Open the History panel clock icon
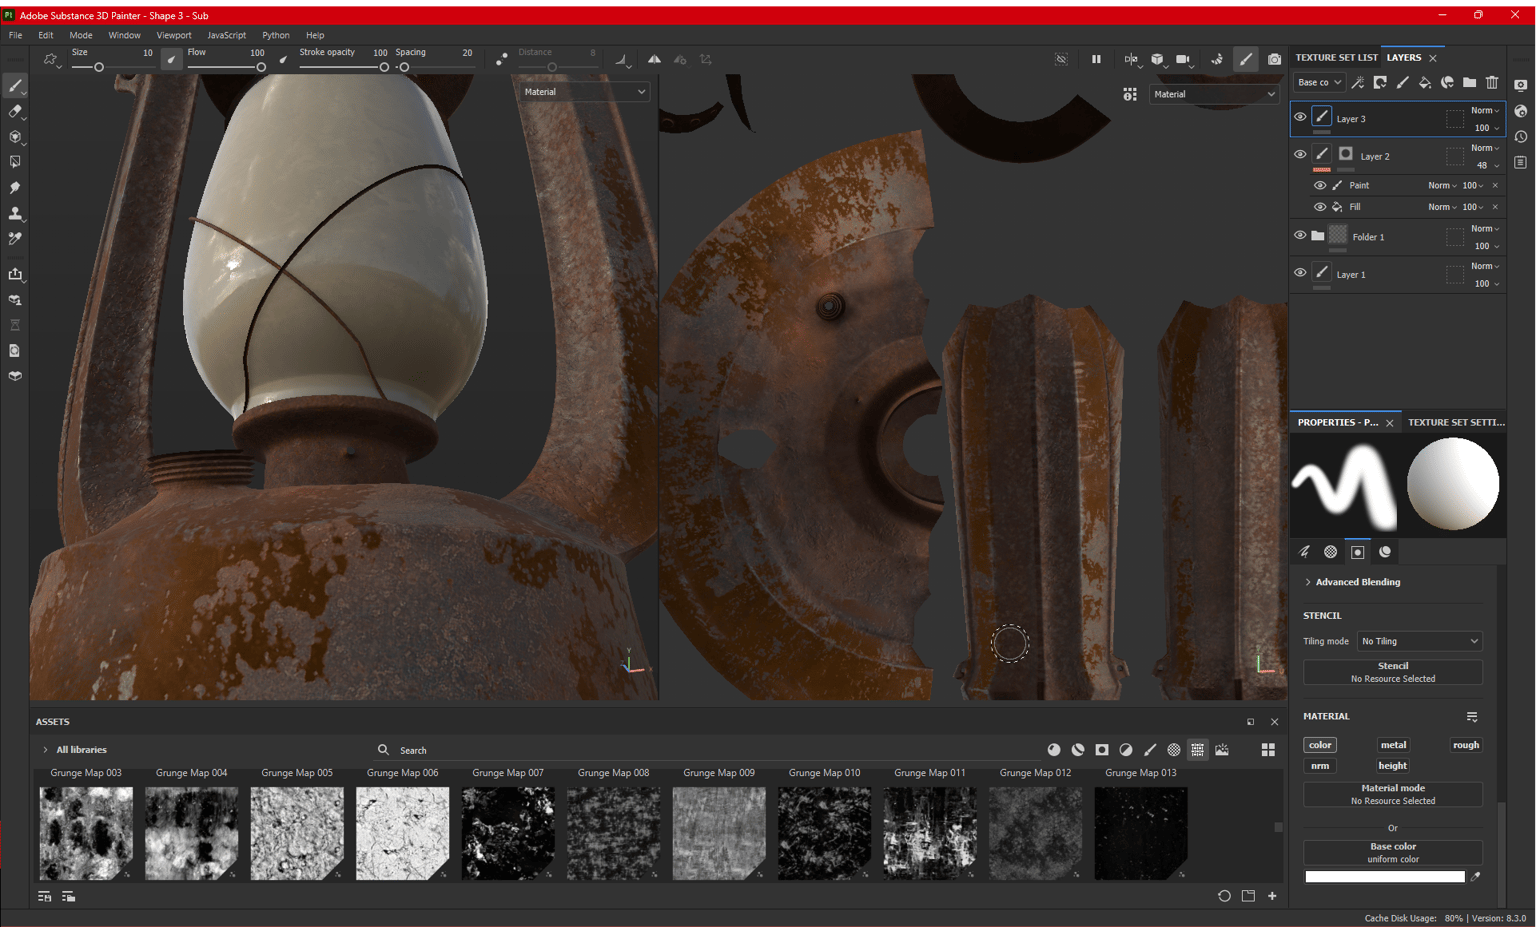This screenshot has height=927, width=1536. (1520, 136)
